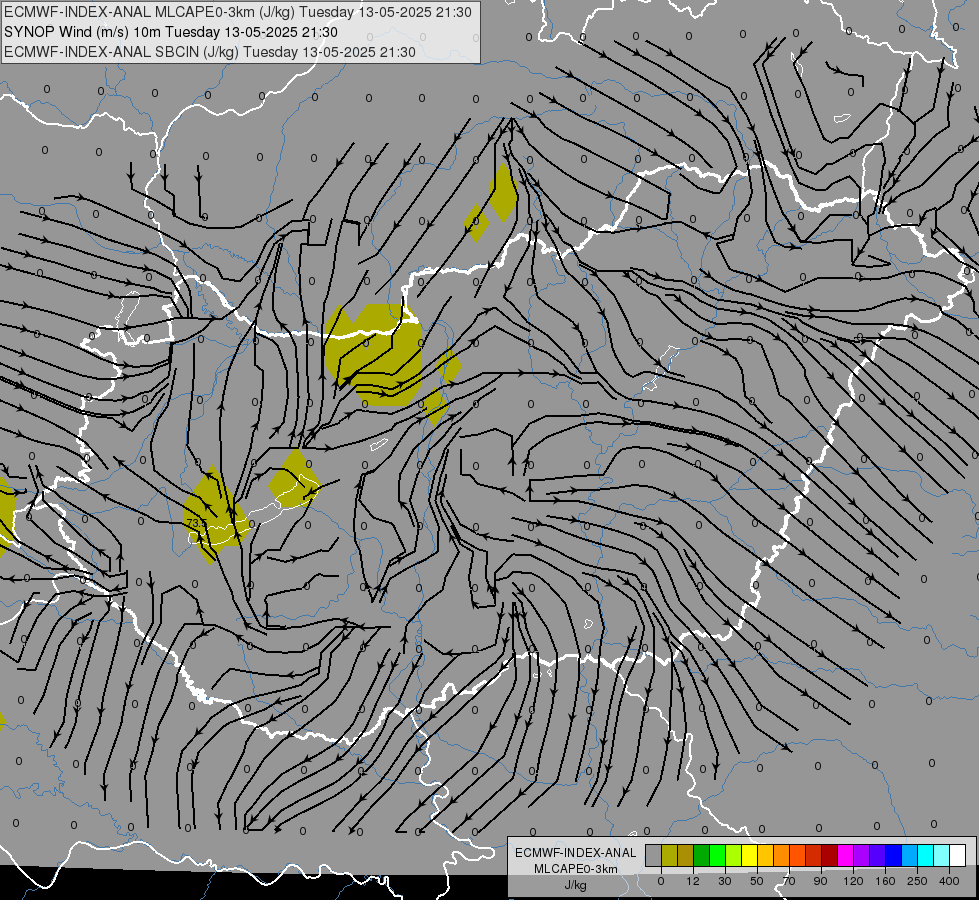Click the legend tick value 160
Image resolution: width=979 pixels, height=900 pixels.
point(885,881)
